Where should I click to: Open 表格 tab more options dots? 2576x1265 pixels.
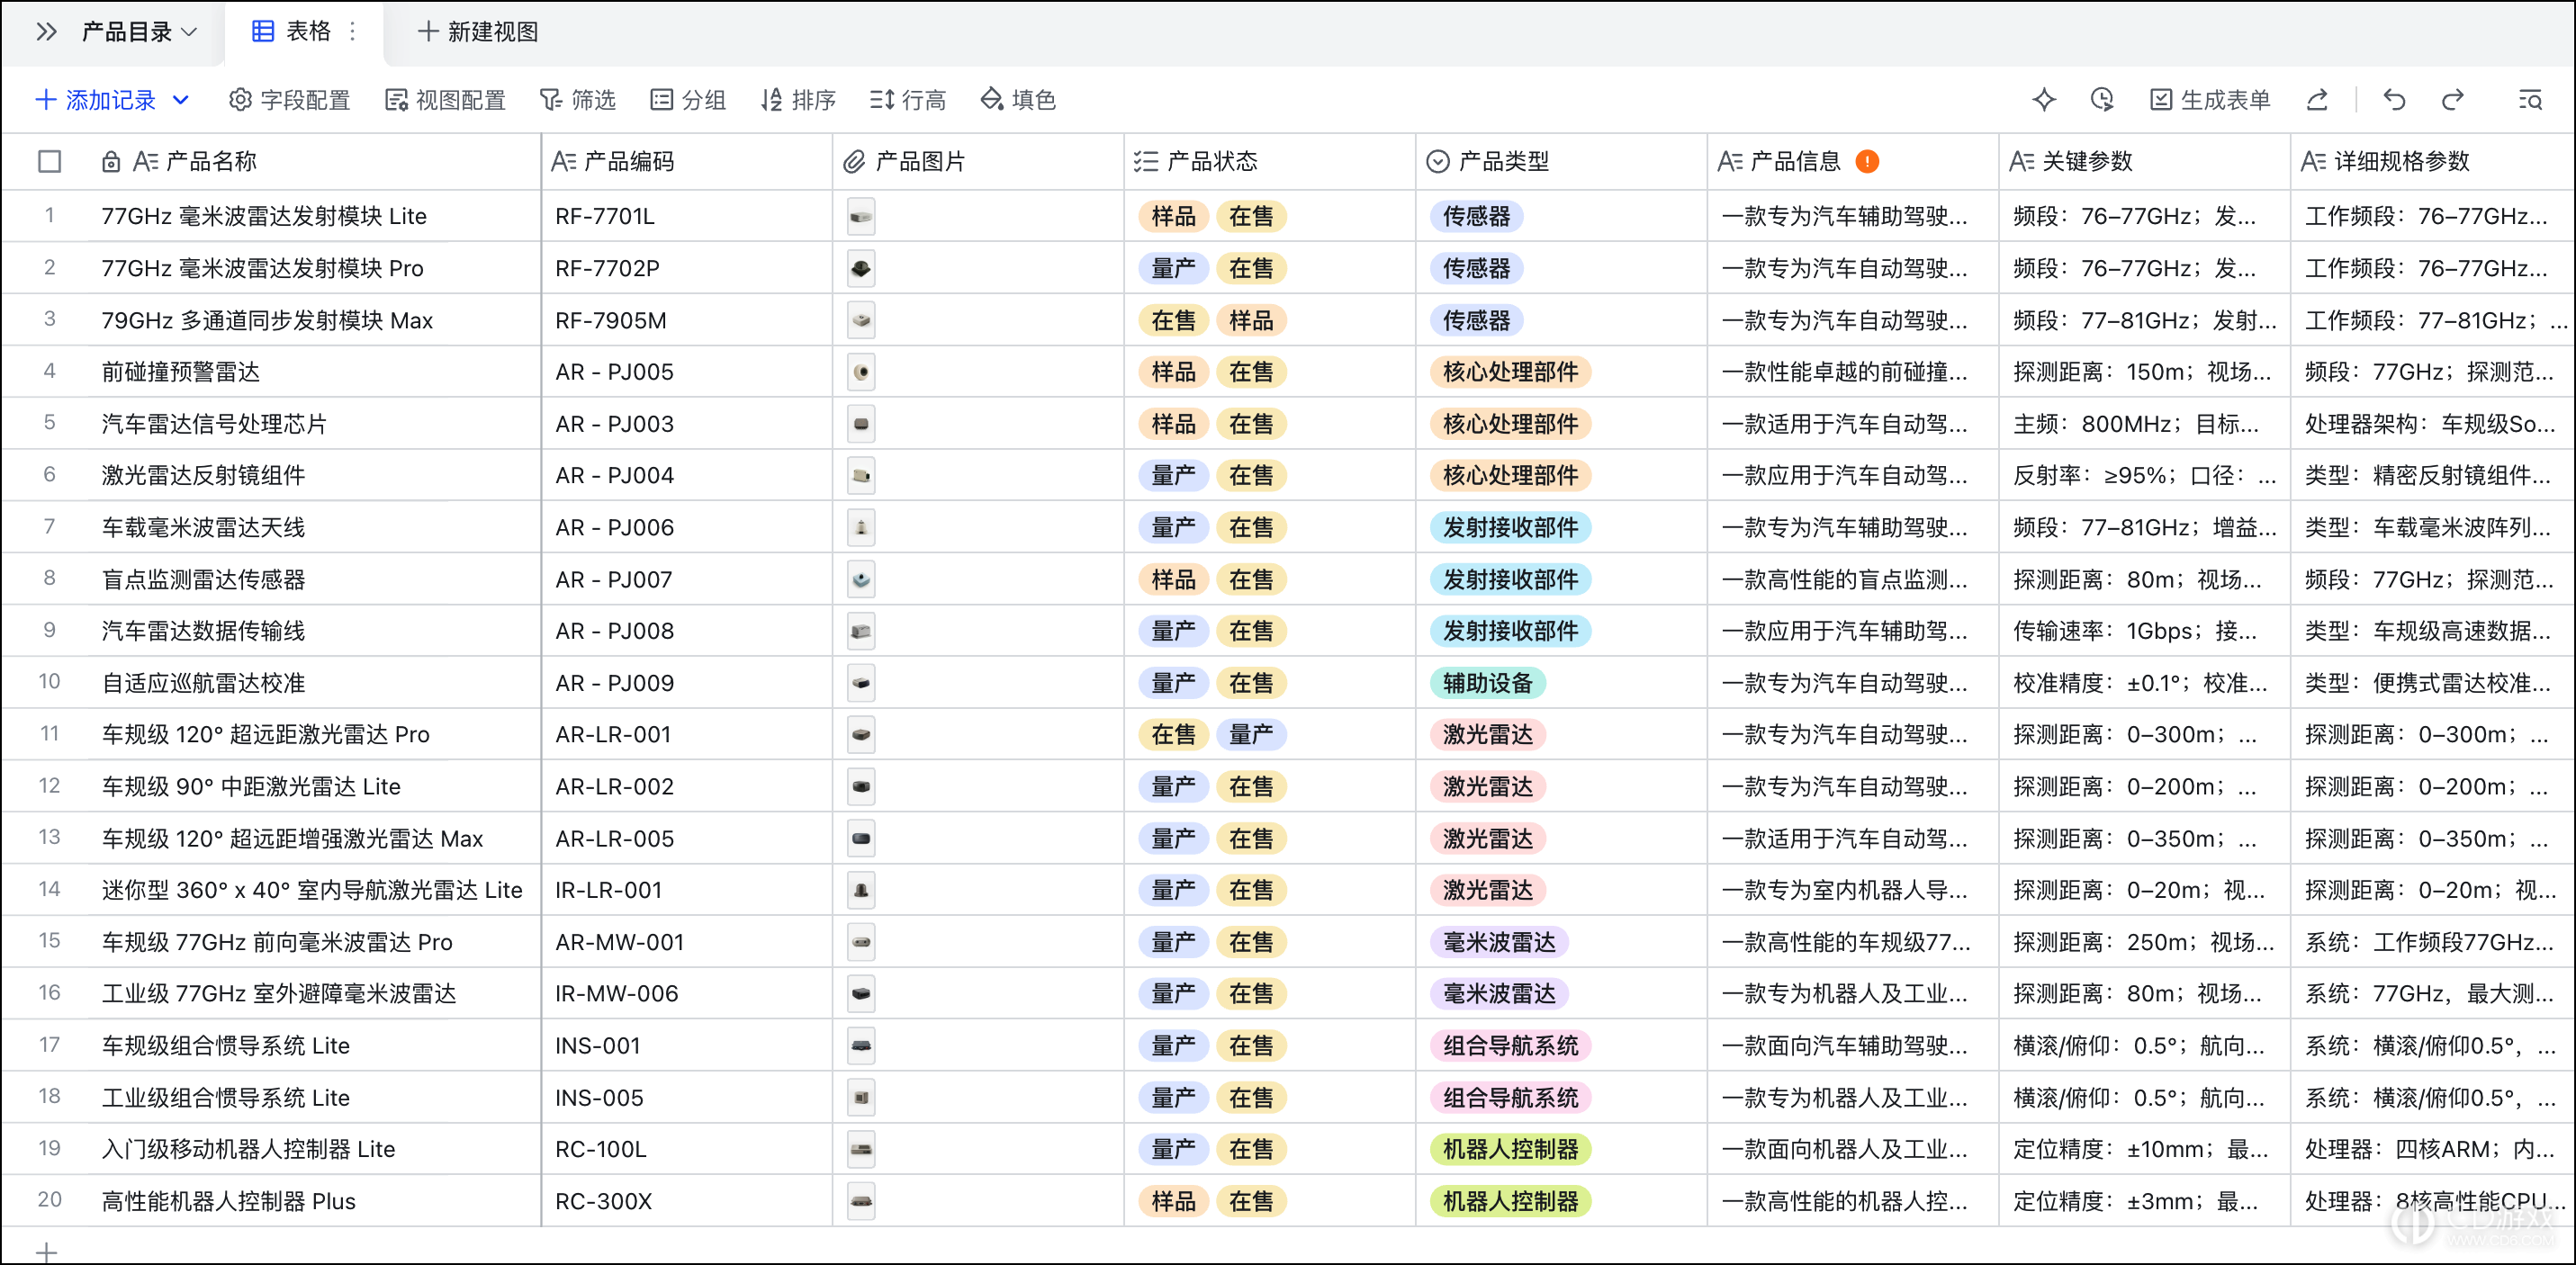(x=353, y=32)
